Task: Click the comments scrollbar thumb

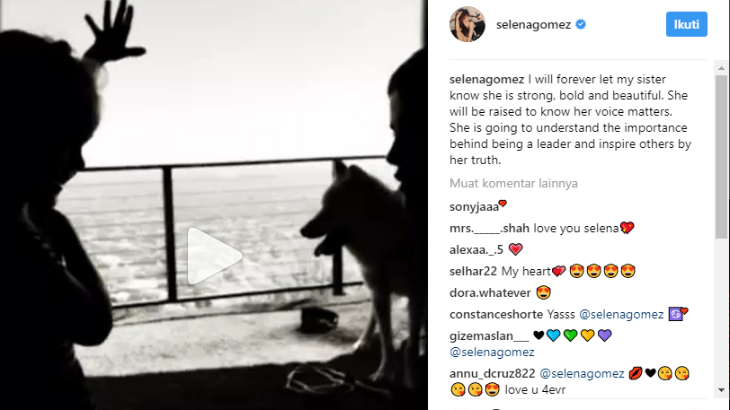Action: coord(721,157)
